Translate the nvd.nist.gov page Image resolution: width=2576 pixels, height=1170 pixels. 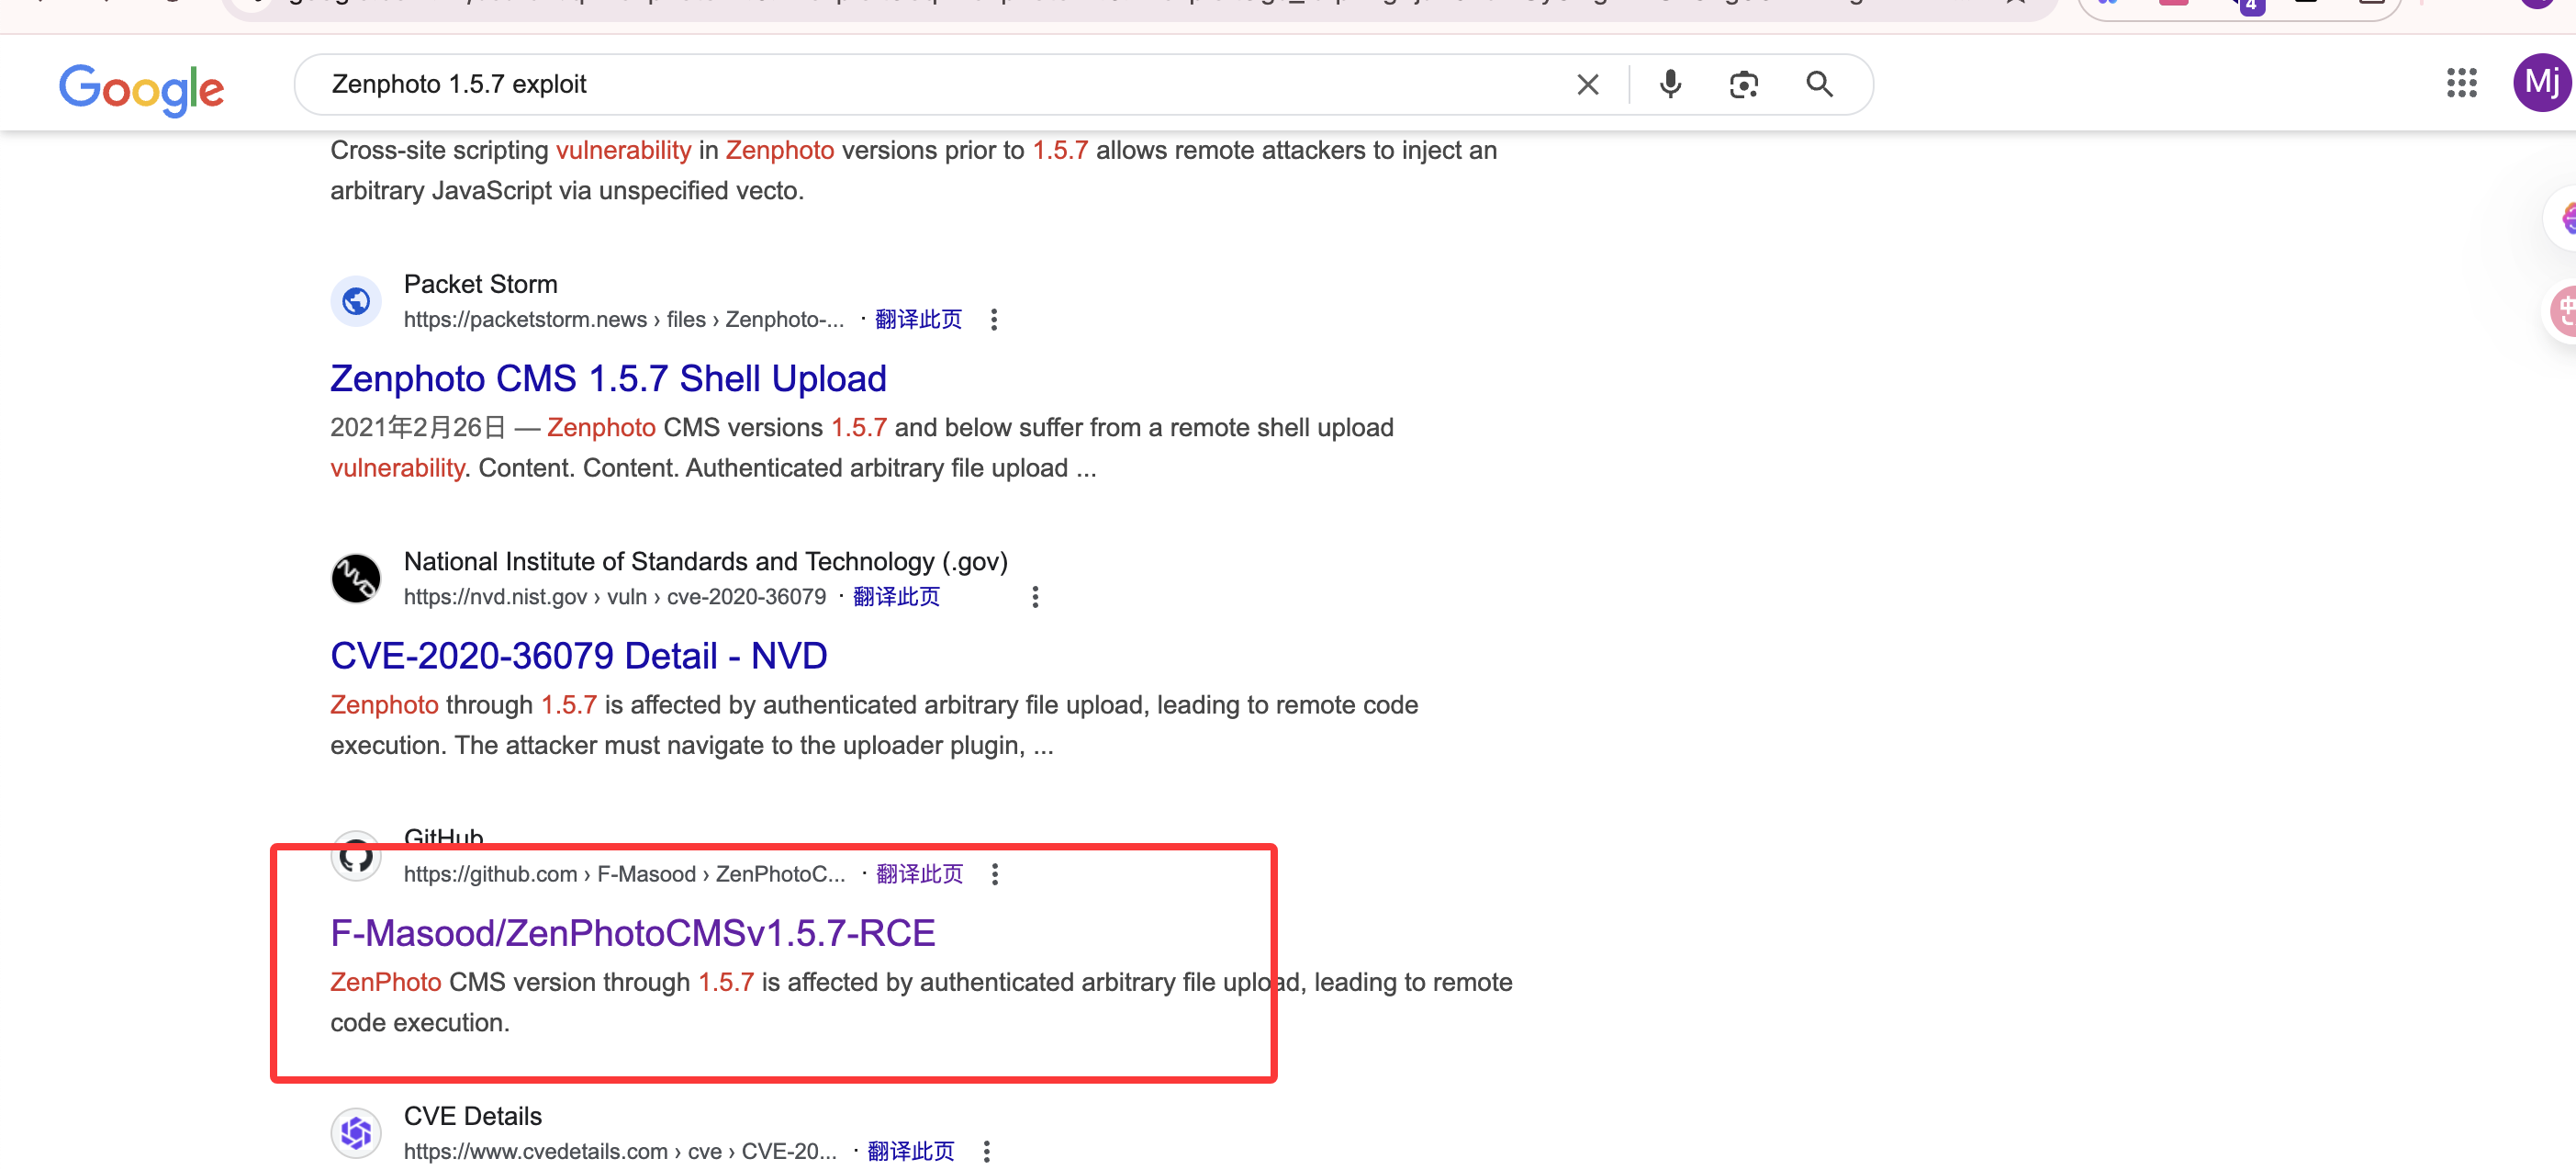[896, 597]
